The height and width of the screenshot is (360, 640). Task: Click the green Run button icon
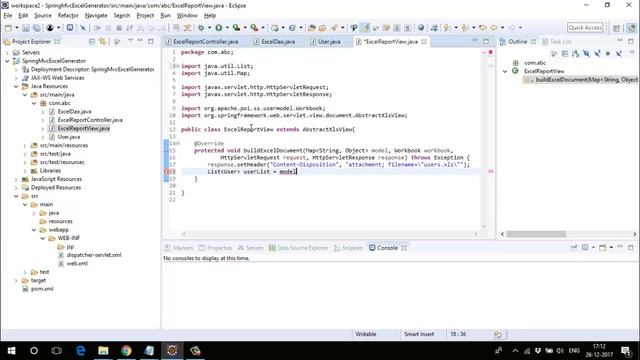coord(219,28)
